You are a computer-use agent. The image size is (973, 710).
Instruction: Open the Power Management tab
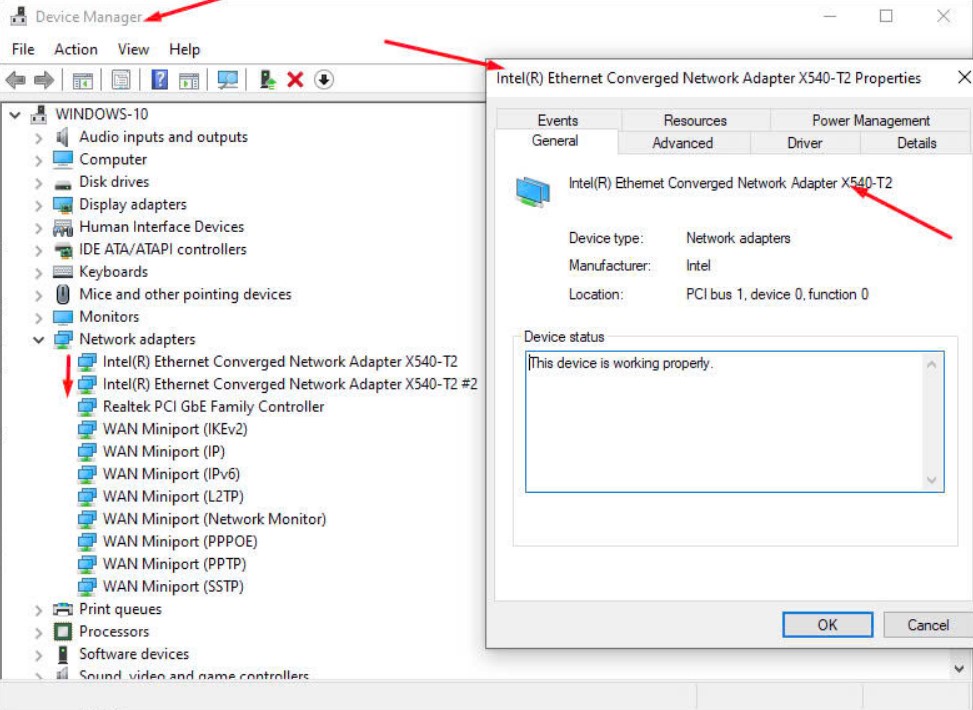pyautogui.click(x=870, y=120)
